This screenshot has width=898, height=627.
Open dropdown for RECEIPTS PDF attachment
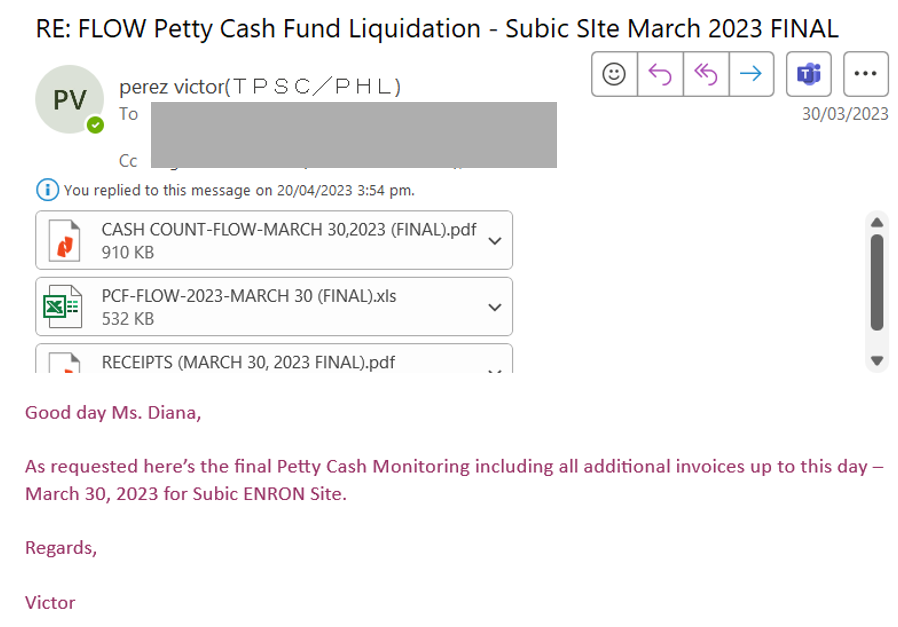coord(494,368)
